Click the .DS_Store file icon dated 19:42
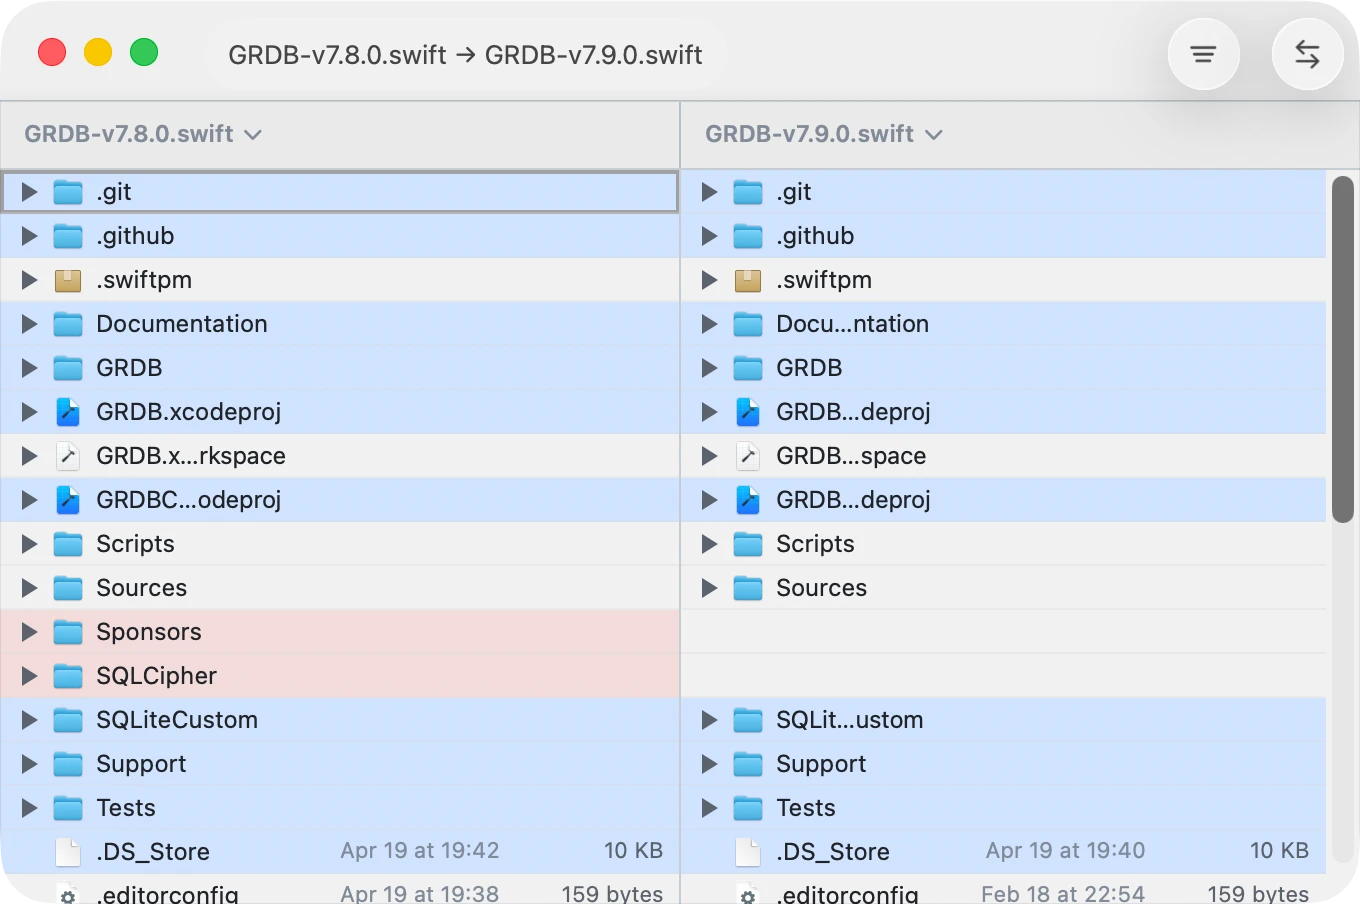 [x=68, y=852]
